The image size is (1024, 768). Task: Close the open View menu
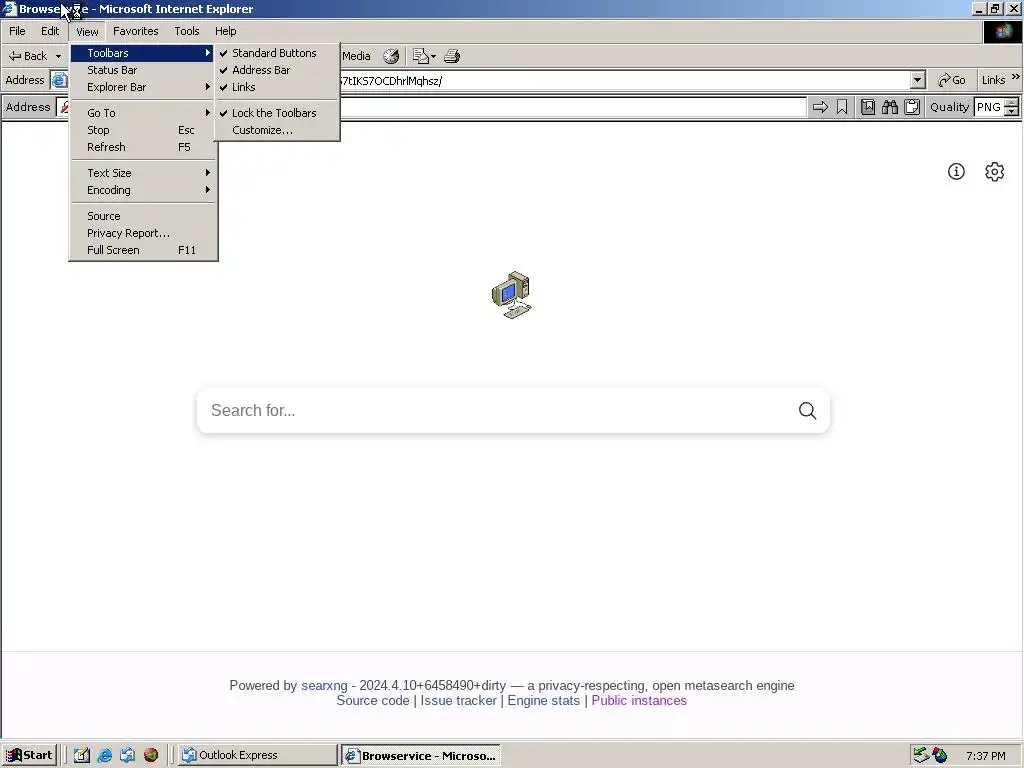coord(87,31)
